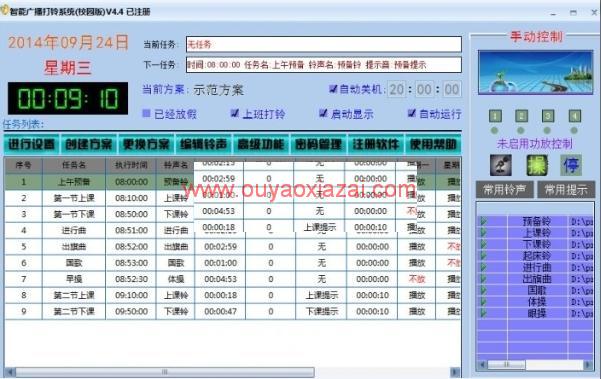
Task: Play the 预备铃 ring using its arrow icon
Action: coord(483,221)
